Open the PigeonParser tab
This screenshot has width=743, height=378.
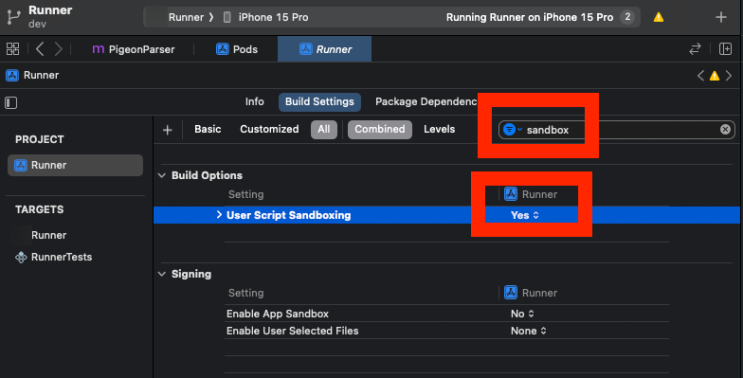pos(133,49)
